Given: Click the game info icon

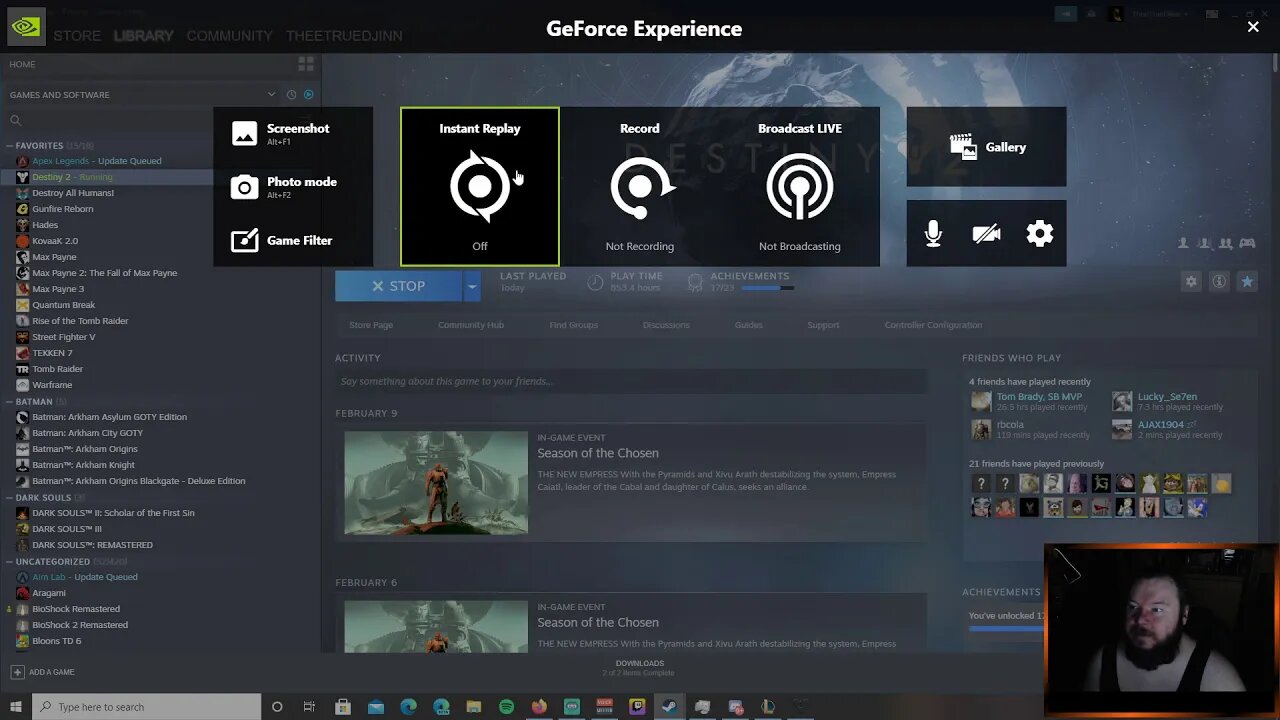Looking at the screenshot, I should 1219,282.
